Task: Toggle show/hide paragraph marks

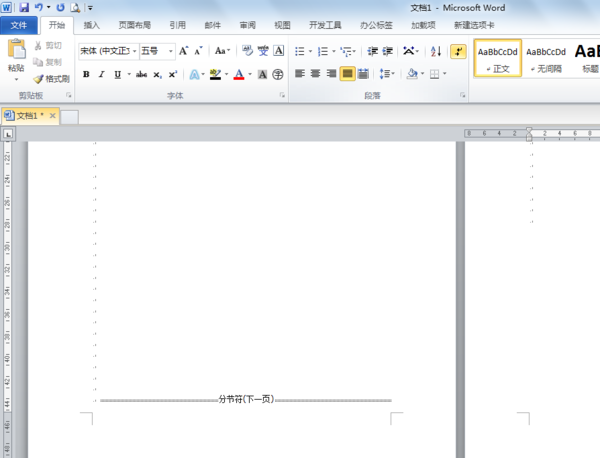Action: pyautogui.click(x=458, y=51)
